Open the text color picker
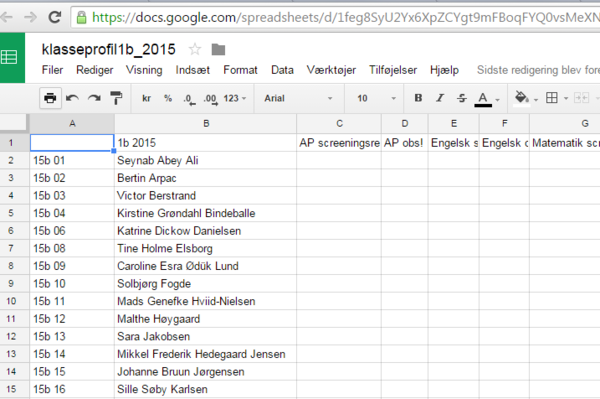Screen dimensions: 600x399 pos(483,99)
